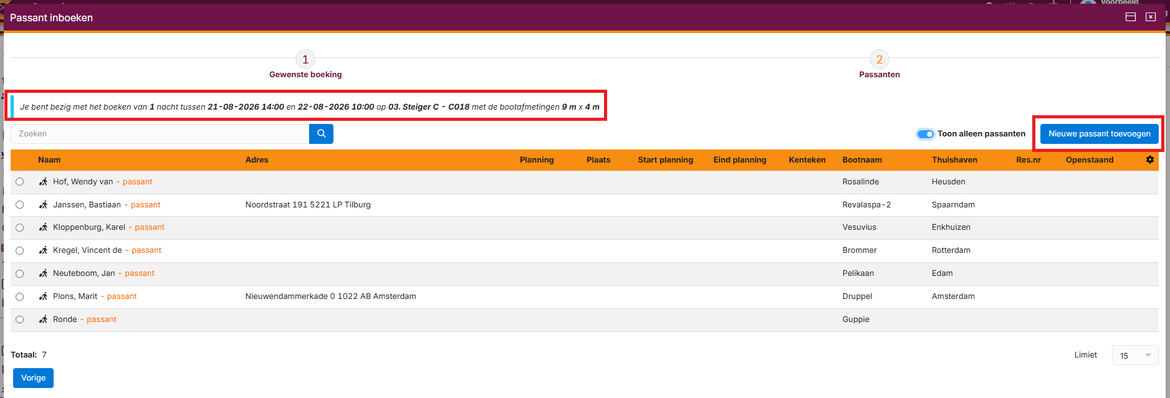This screenshot has width=1170, height=398.
Task: Sort by the Planning column header
Action: click(536, 160)
